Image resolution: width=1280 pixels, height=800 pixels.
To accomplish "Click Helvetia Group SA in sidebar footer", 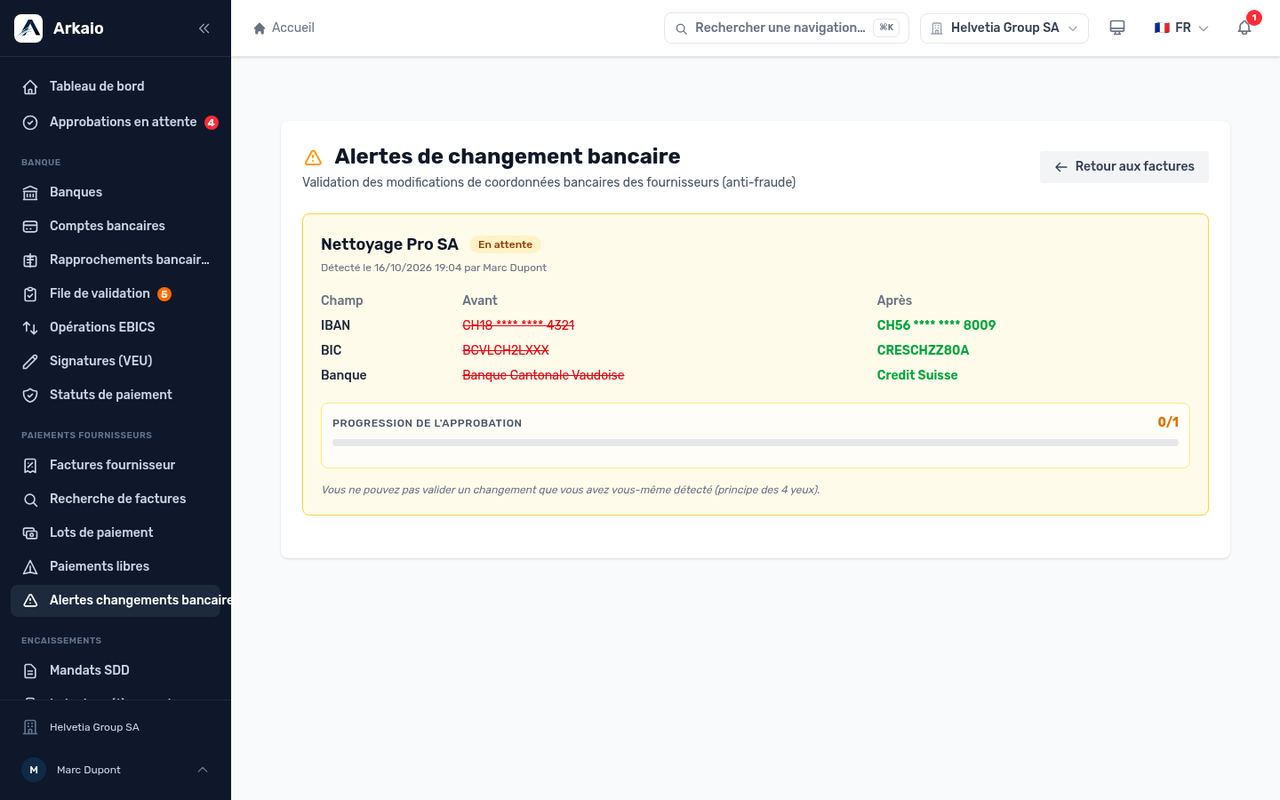I will point(94,727).
